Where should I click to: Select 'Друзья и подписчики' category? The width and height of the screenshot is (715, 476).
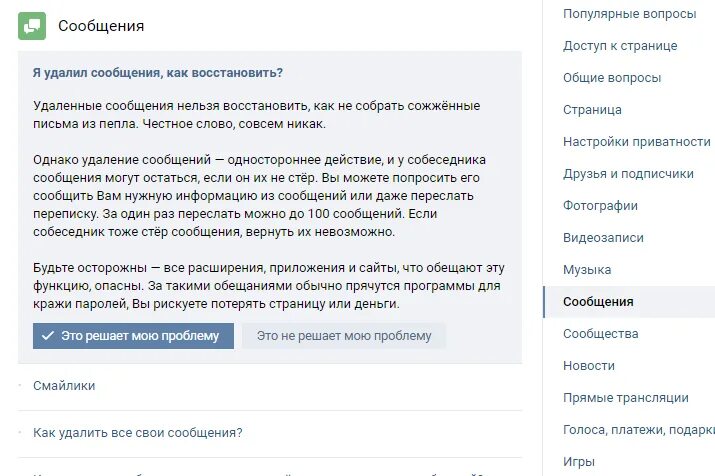point(628,174)
